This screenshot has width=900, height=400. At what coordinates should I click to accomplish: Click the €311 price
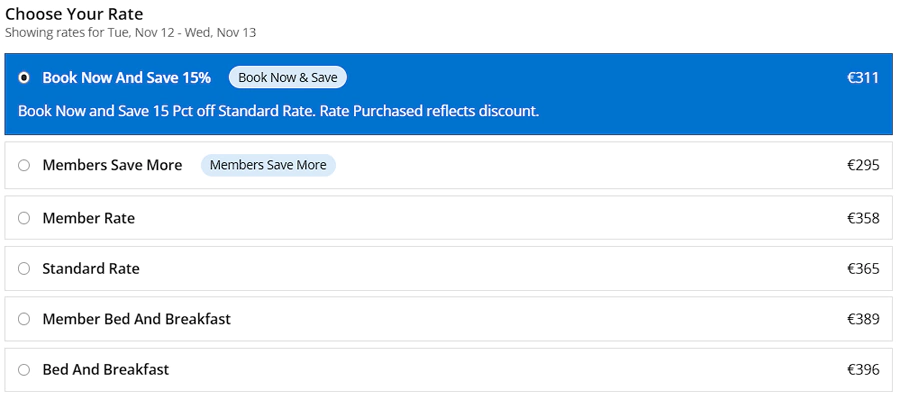point(862,78)
